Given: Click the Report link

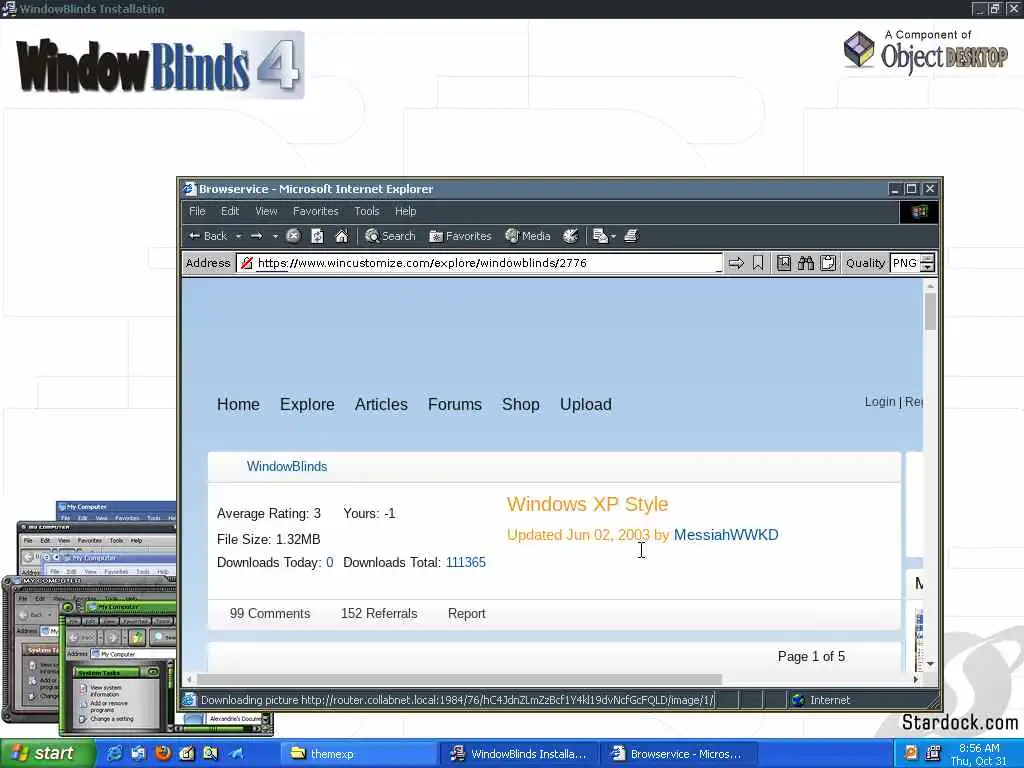Looking at the screenshot, I should click(x=466, y=614).
